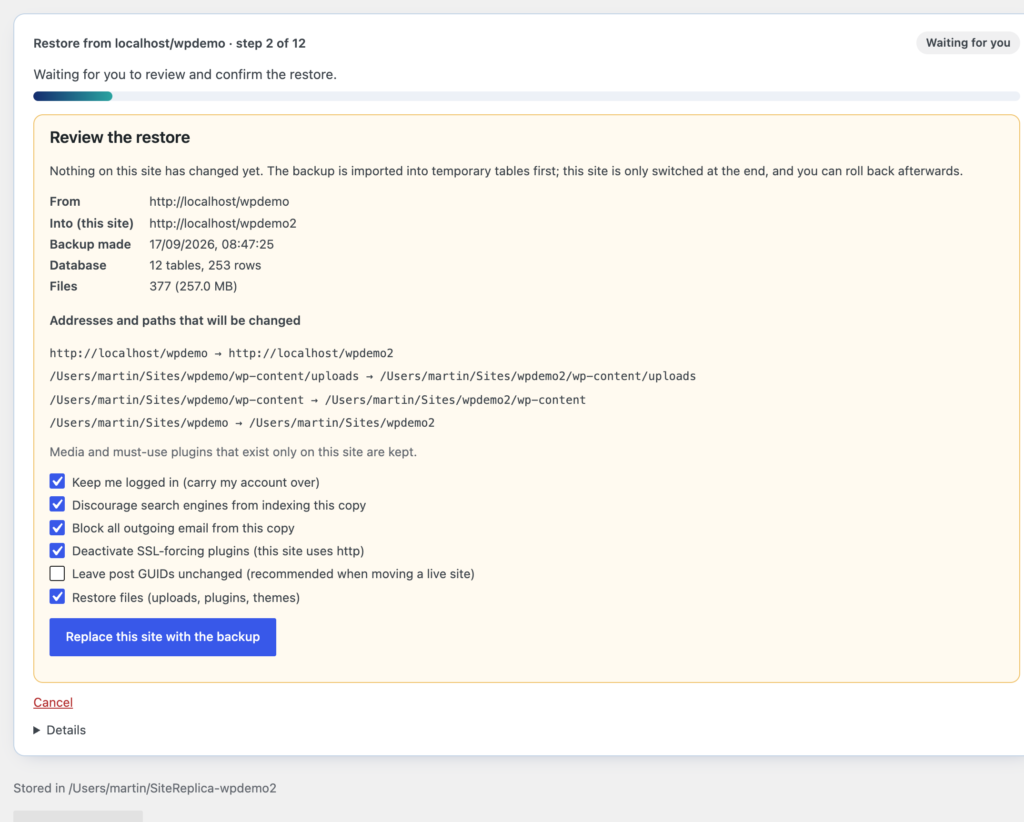The height and width of the screenshot is (822, 1024).
Task: Toggle Discourage search engines from indexing checkbox
Action: click(x=57, y=505)
